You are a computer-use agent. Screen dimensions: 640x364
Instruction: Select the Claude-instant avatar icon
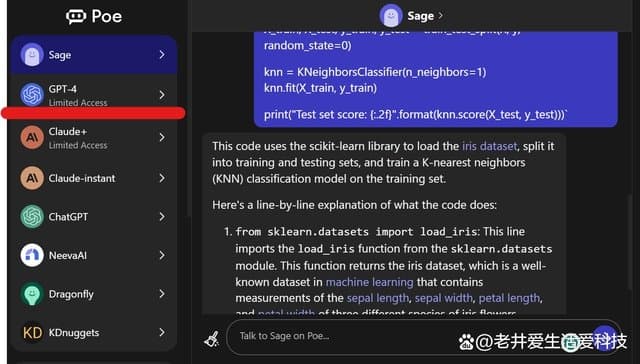(x=32, y=178)
